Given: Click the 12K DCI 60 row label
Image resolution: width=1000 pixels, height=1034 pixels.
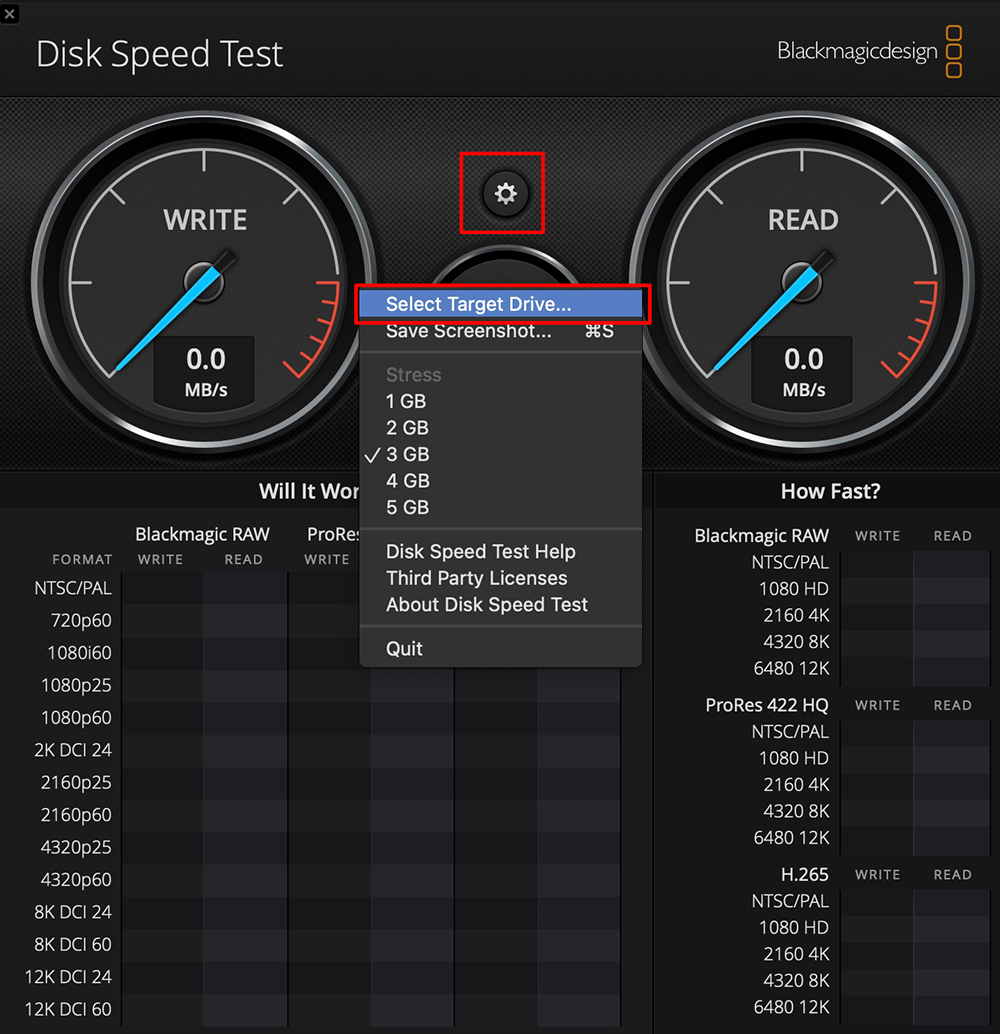Looking at the screenshot, I should pos(68,1009).
